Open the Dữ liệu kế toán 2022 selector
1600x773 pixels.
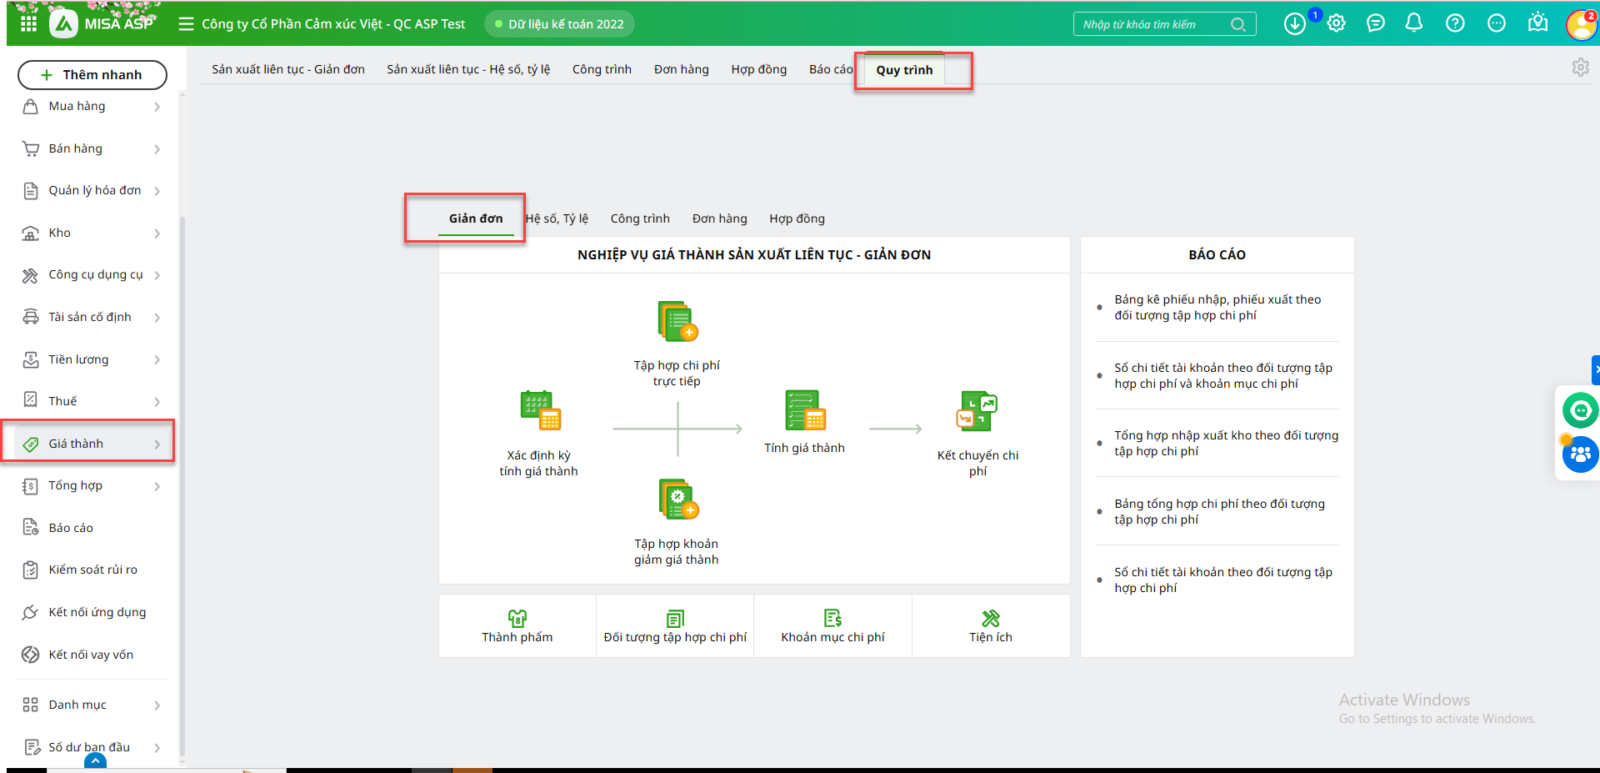pyautogui.click(x=560, y=24)
